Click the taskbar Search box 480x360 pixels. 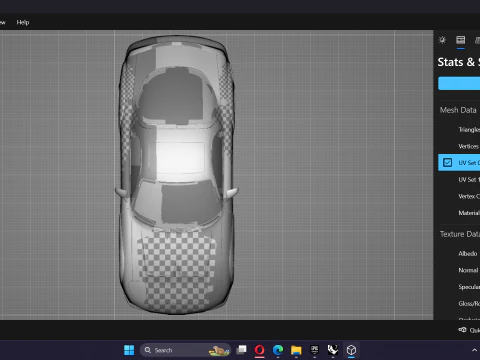185,350
